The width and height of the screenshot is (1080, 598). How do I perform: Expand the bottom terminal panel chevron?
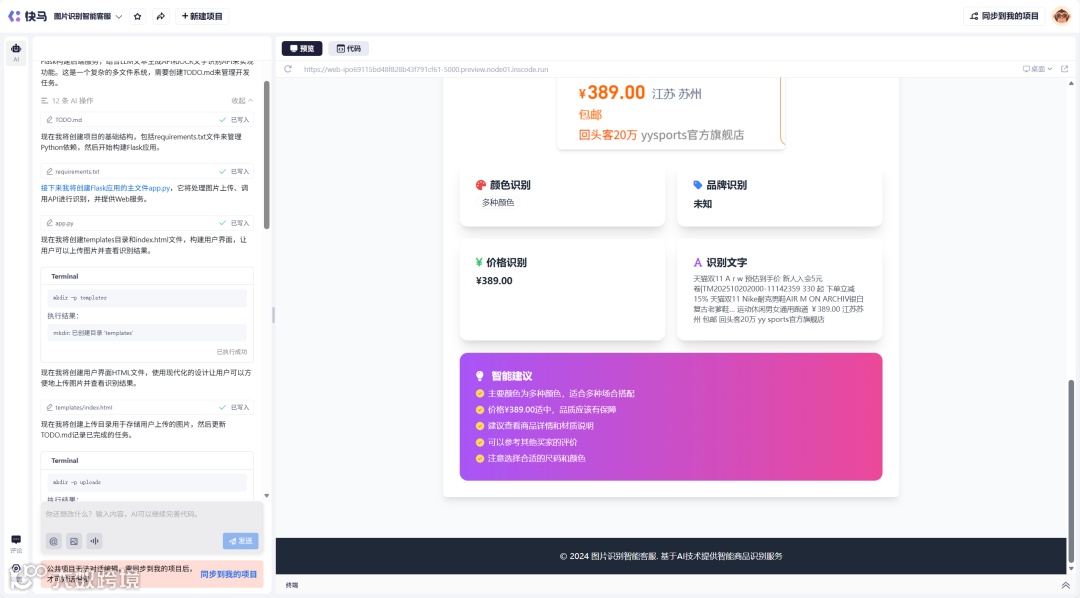pyautogui.click(x=1065, y=585)
